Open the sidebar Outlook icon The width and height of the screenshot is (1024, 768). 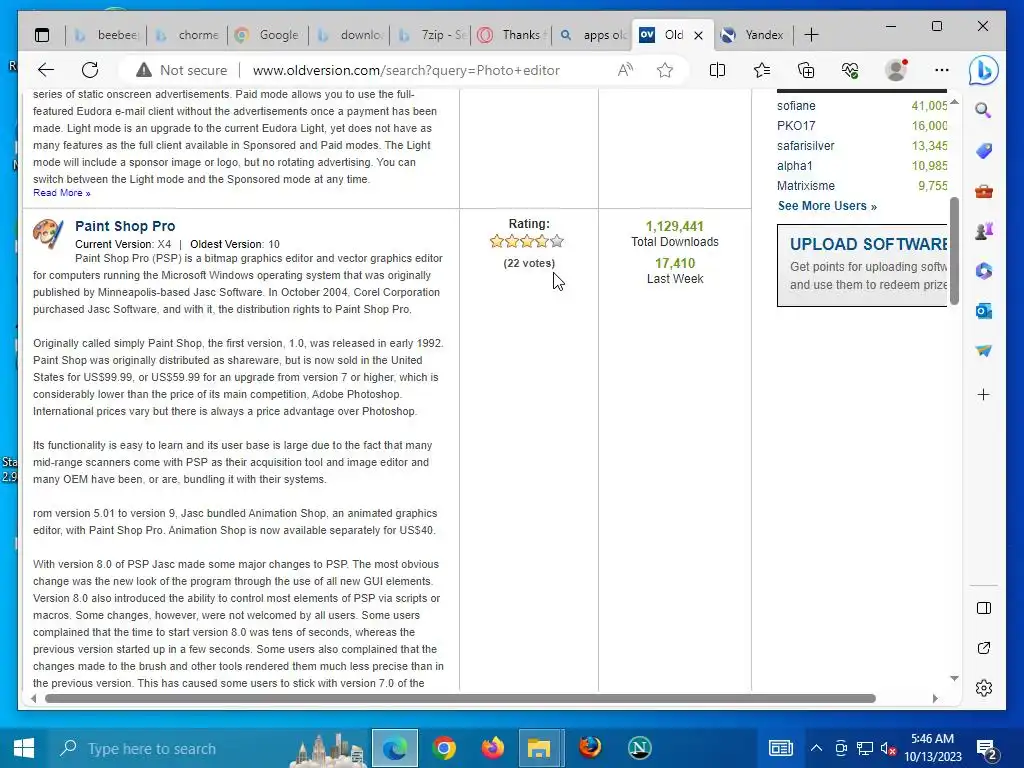click(984, 311)
